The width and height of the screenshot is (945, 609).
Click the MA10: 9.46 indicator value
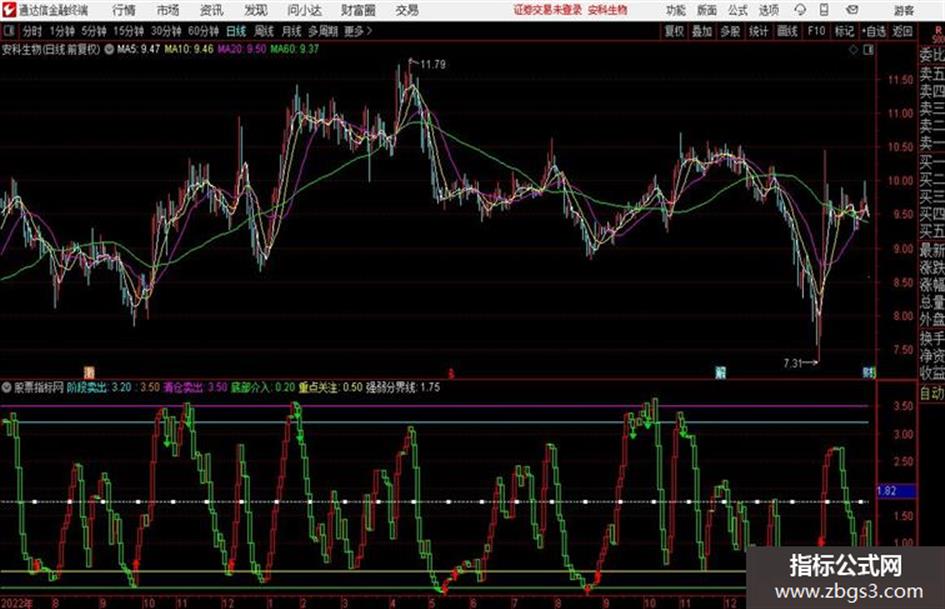coord(189,49)
